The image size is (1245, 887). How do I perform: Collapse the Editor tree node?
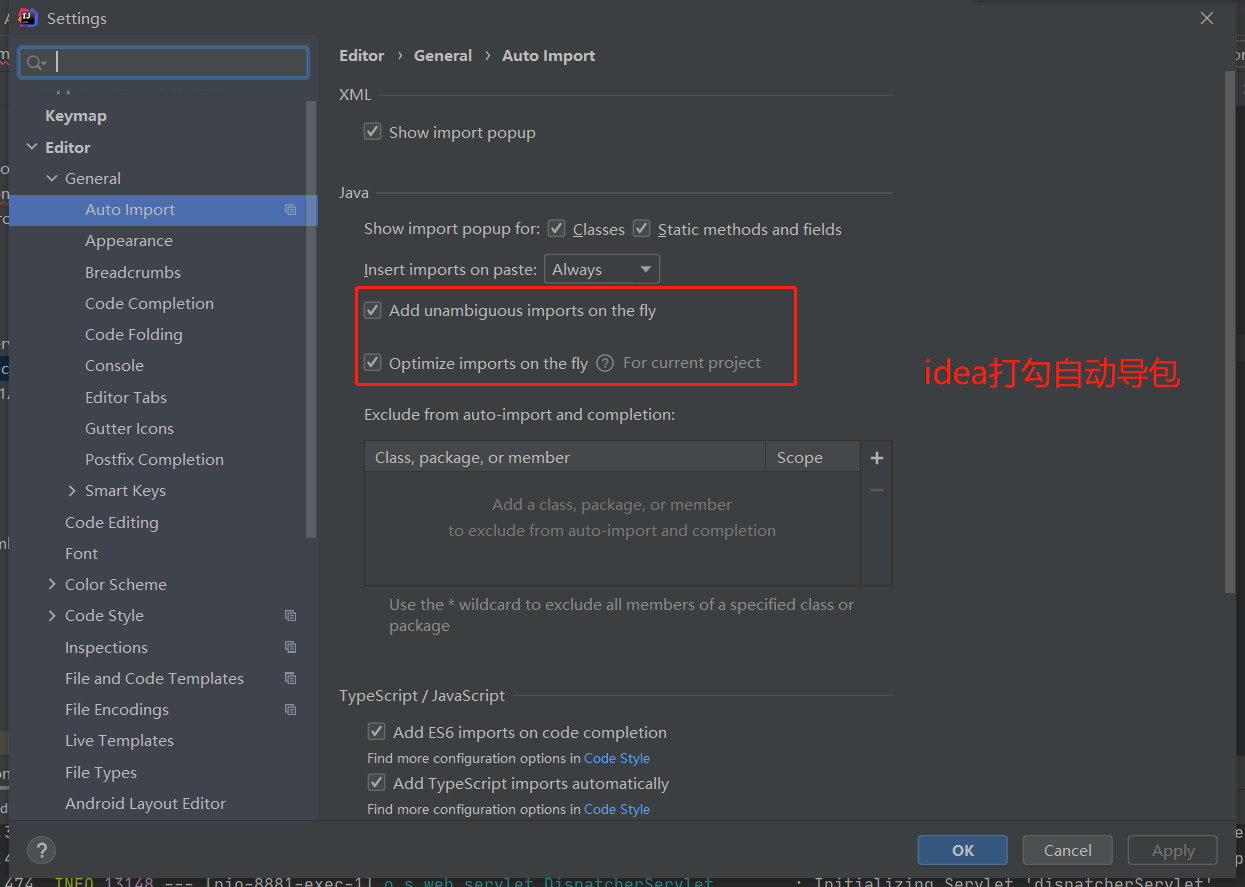coord(31,147)
